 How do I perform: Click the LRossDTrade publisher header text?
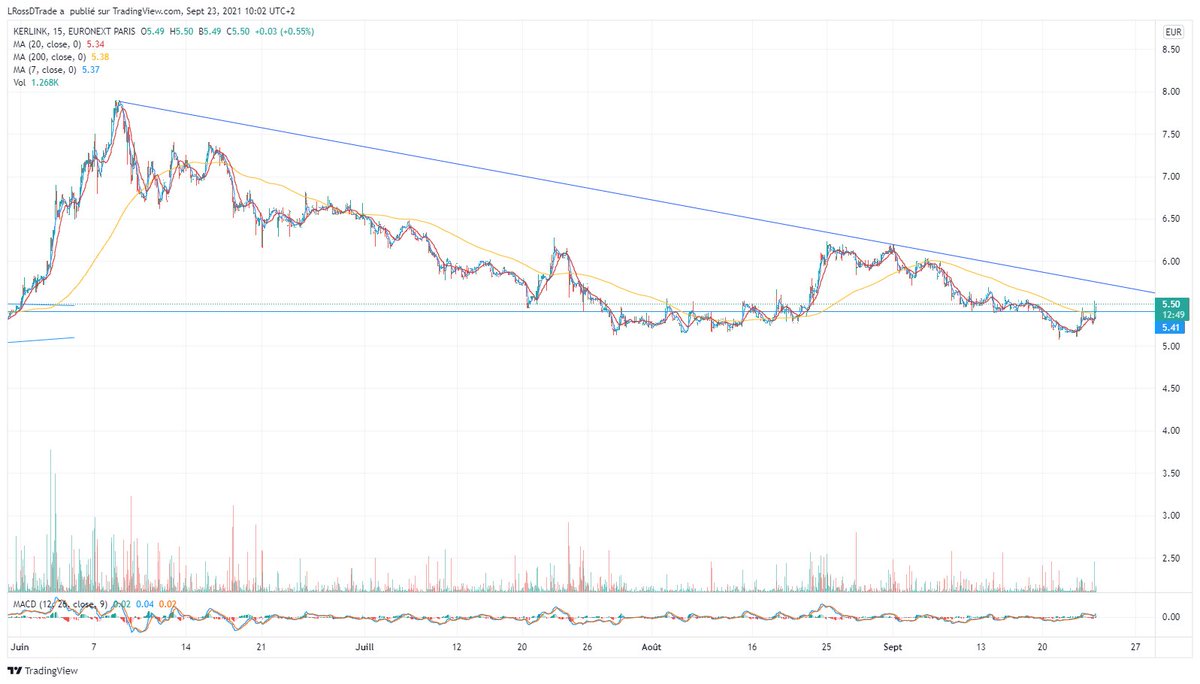pyautogui.click(x=35, y=9)
